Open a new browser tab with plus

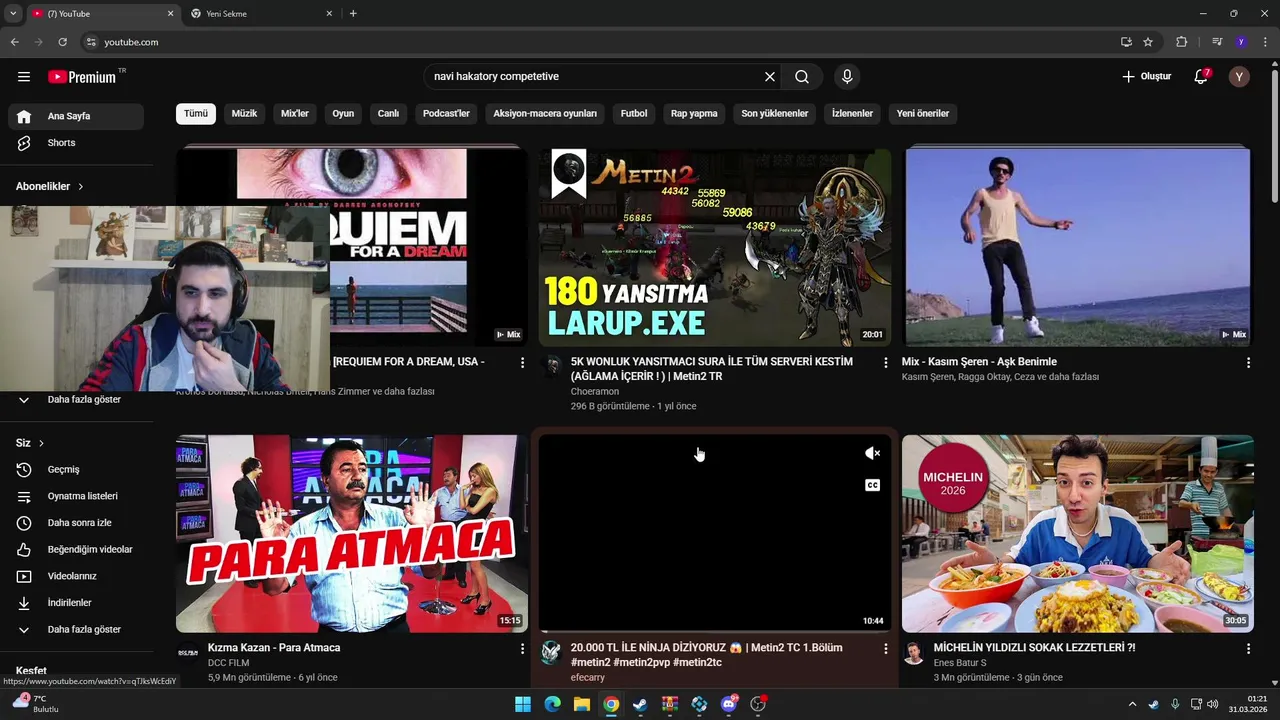click(353, 14)
